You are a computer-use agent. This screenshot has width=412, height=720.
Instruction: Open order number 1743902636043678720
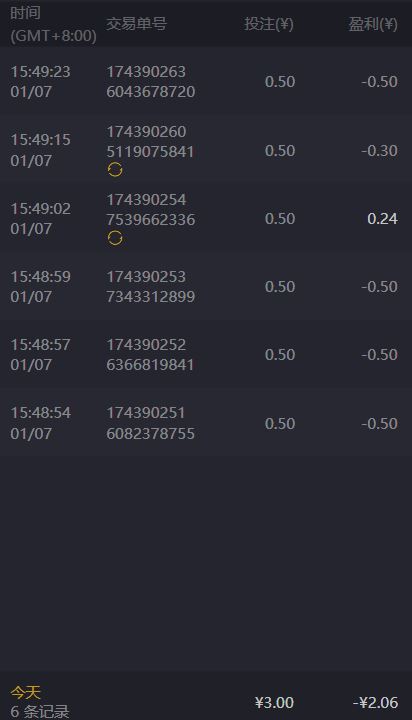coord(151,82)
